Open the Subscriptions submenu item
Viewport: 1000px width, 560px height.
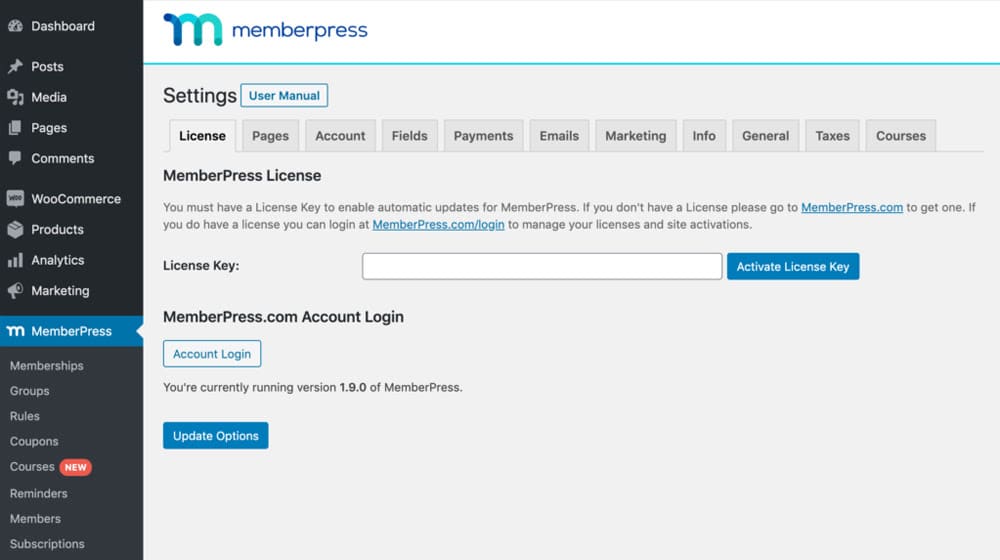[47, 544]
